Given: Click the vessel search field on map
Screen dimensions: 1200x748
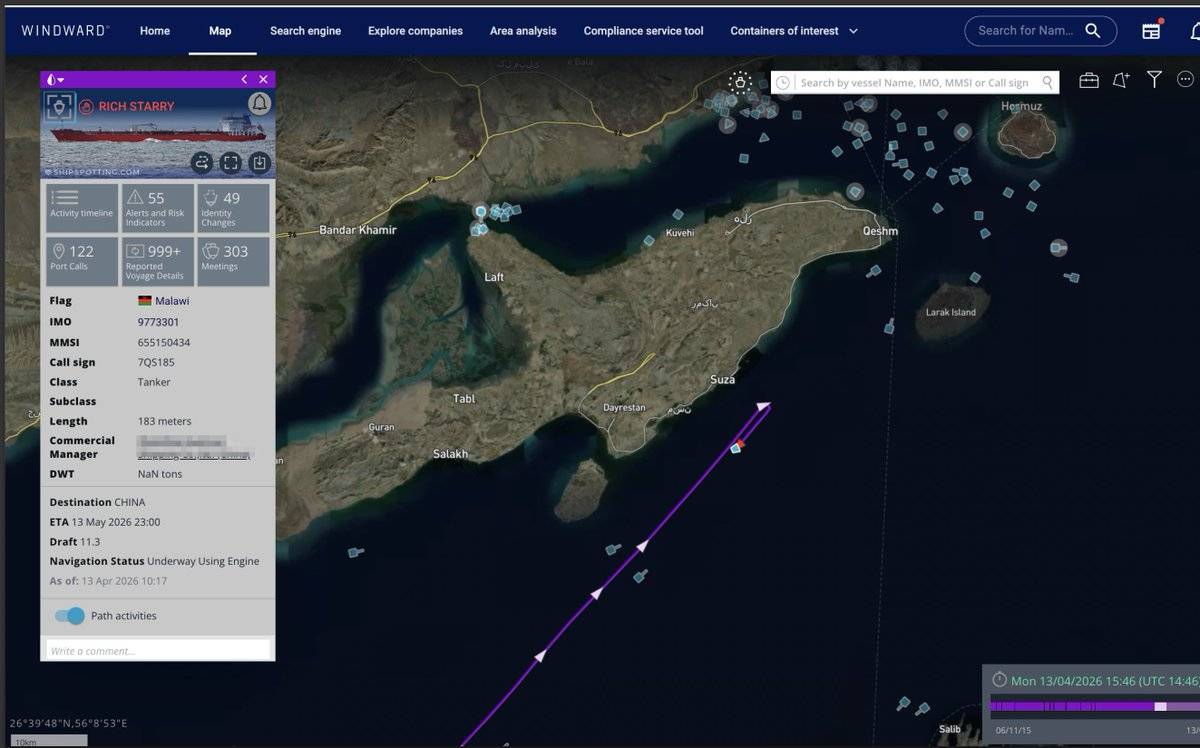Looking at the screenshot, I should pyautogui.click(x=913, y=83).
